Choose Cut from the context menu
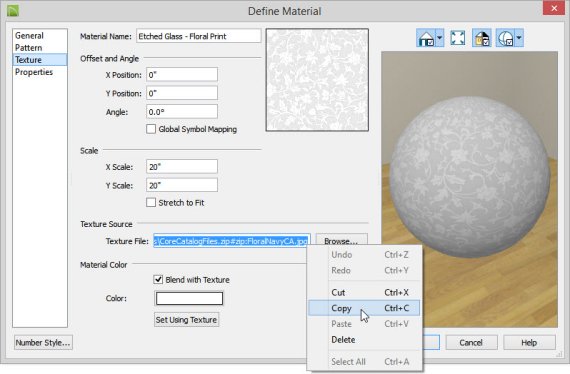This screenshot has width=570, height=374. 364,293
